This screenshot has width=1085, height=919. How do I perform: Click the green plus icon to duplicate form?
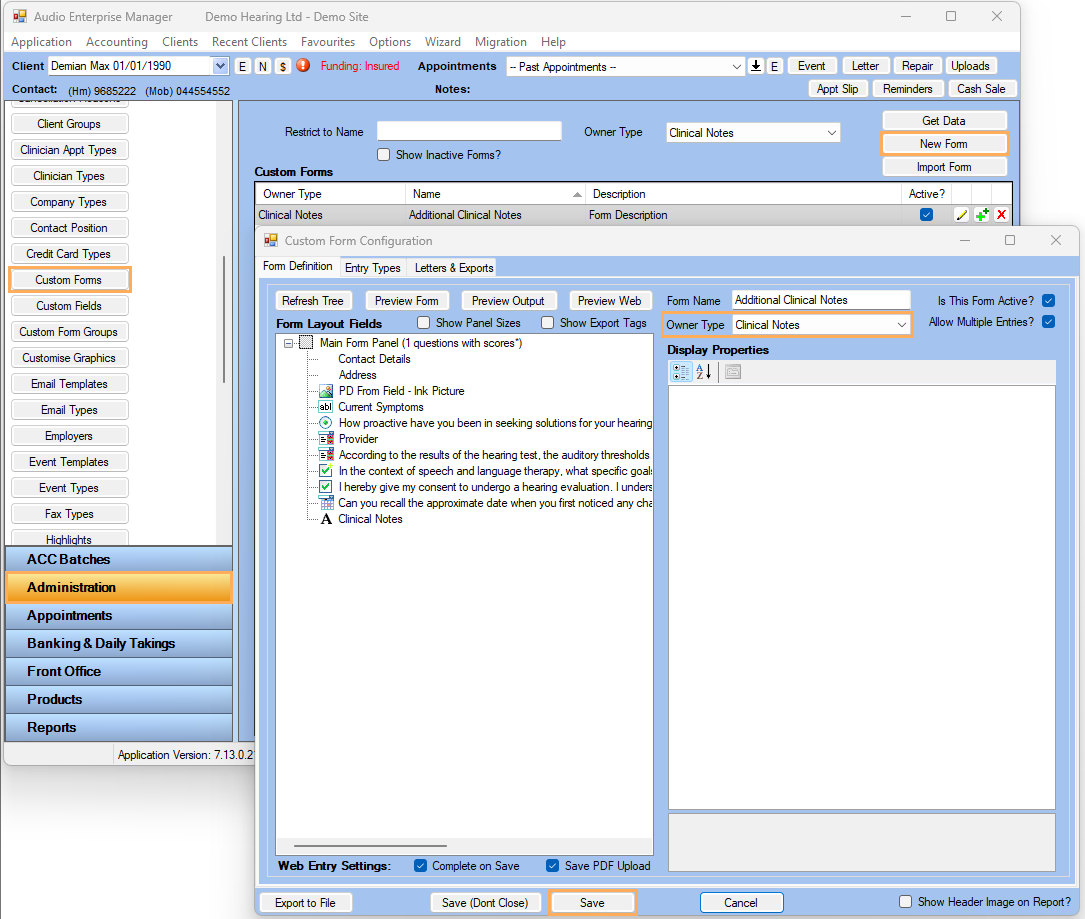pyautogui.click(x=981, y=214)
